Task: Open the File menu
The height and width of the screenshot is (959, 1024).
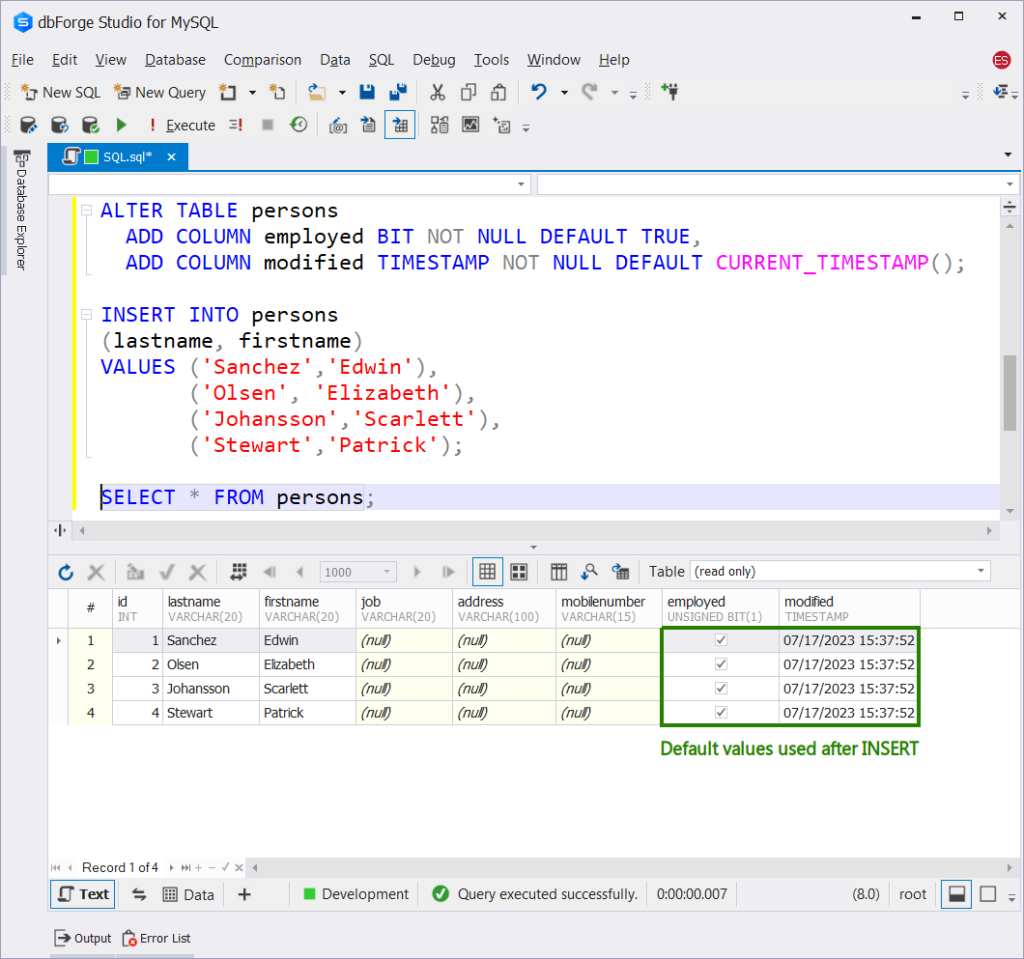Action: pos(22,60)
